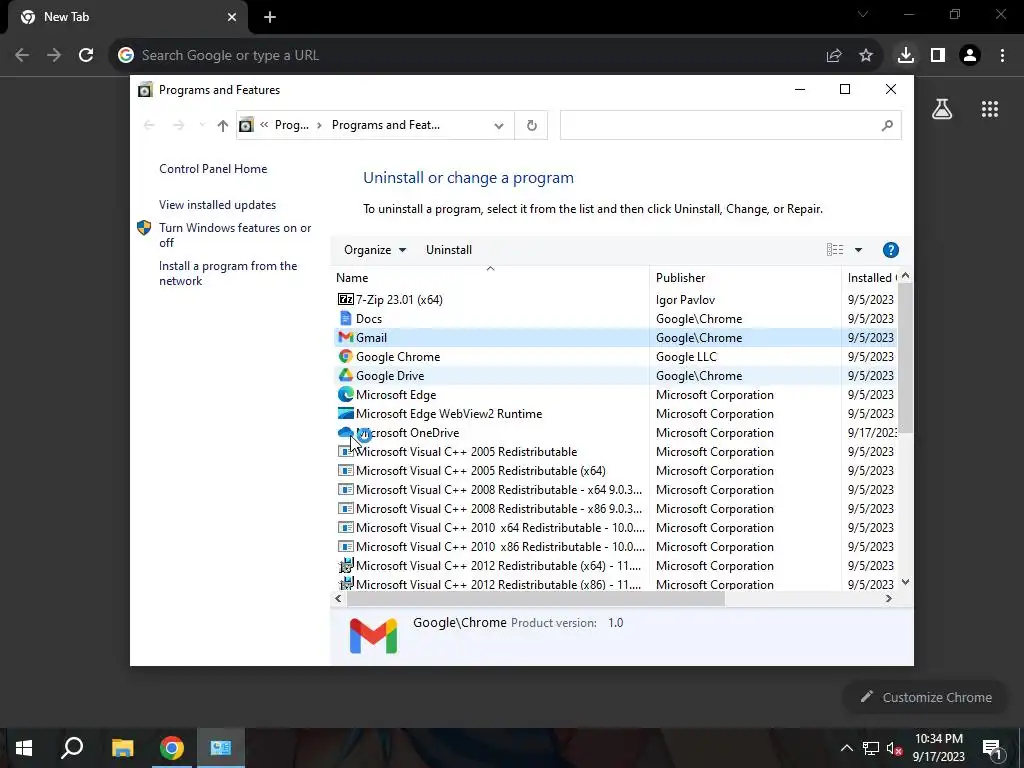Click the Gmail envelope icon in list
The height and width of the screenshot is (768, 1024).
345,338
